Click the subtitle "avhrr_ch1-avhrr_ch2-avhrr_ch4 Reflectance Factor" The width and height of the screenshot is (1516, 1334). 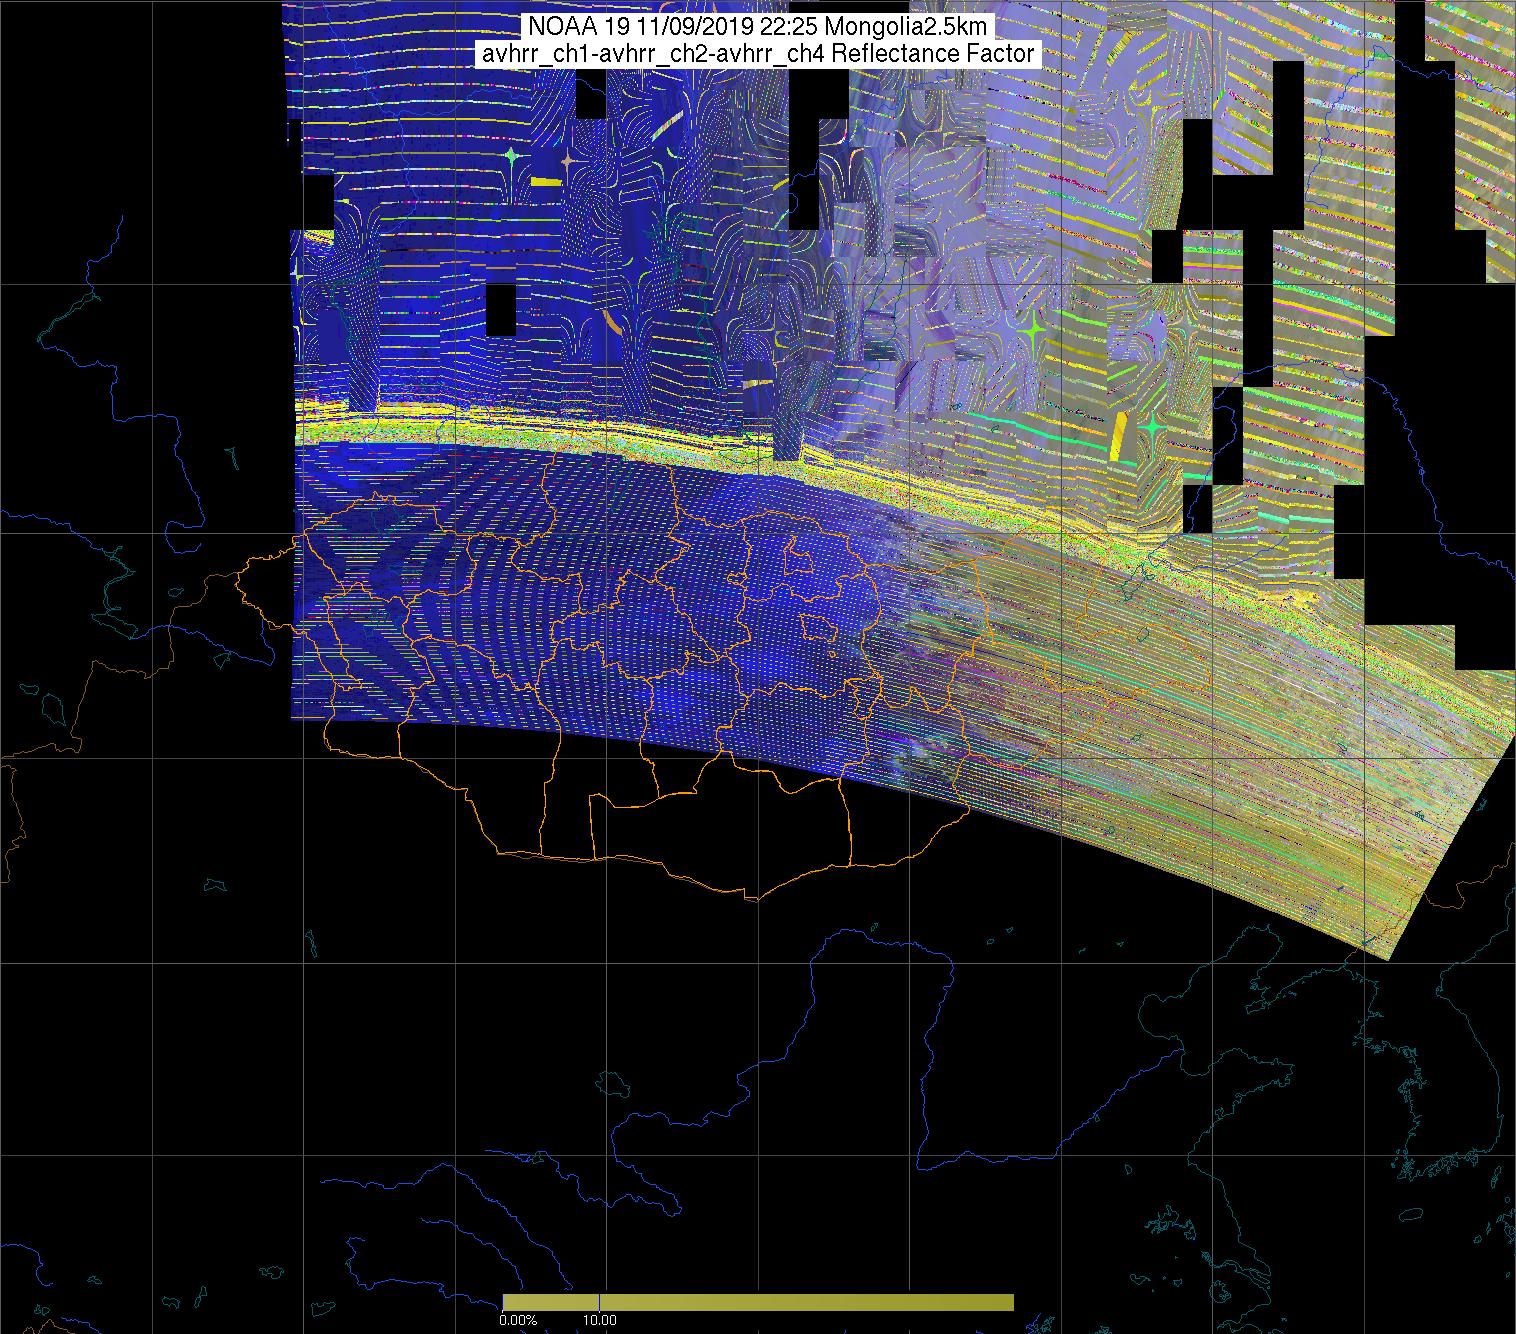[x=758, y=54]
